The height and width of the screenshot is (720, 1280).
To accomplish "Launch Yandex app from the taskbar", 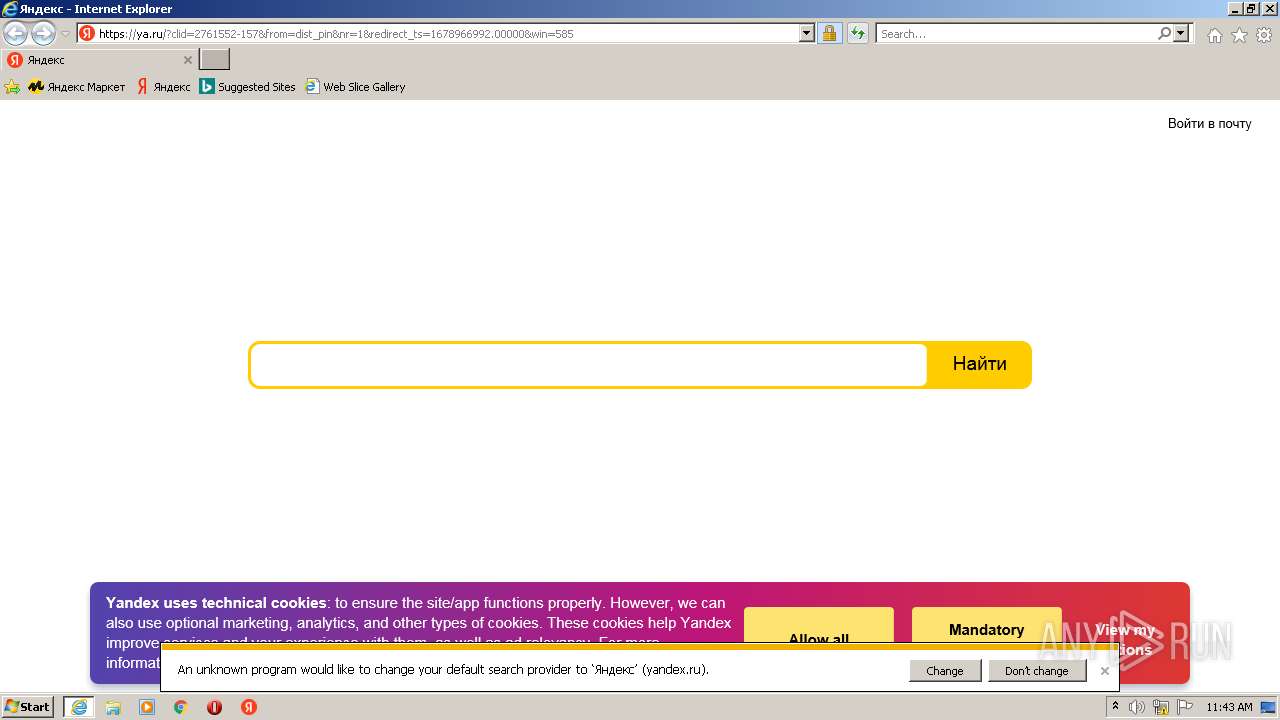I will (x=249, y=707).
